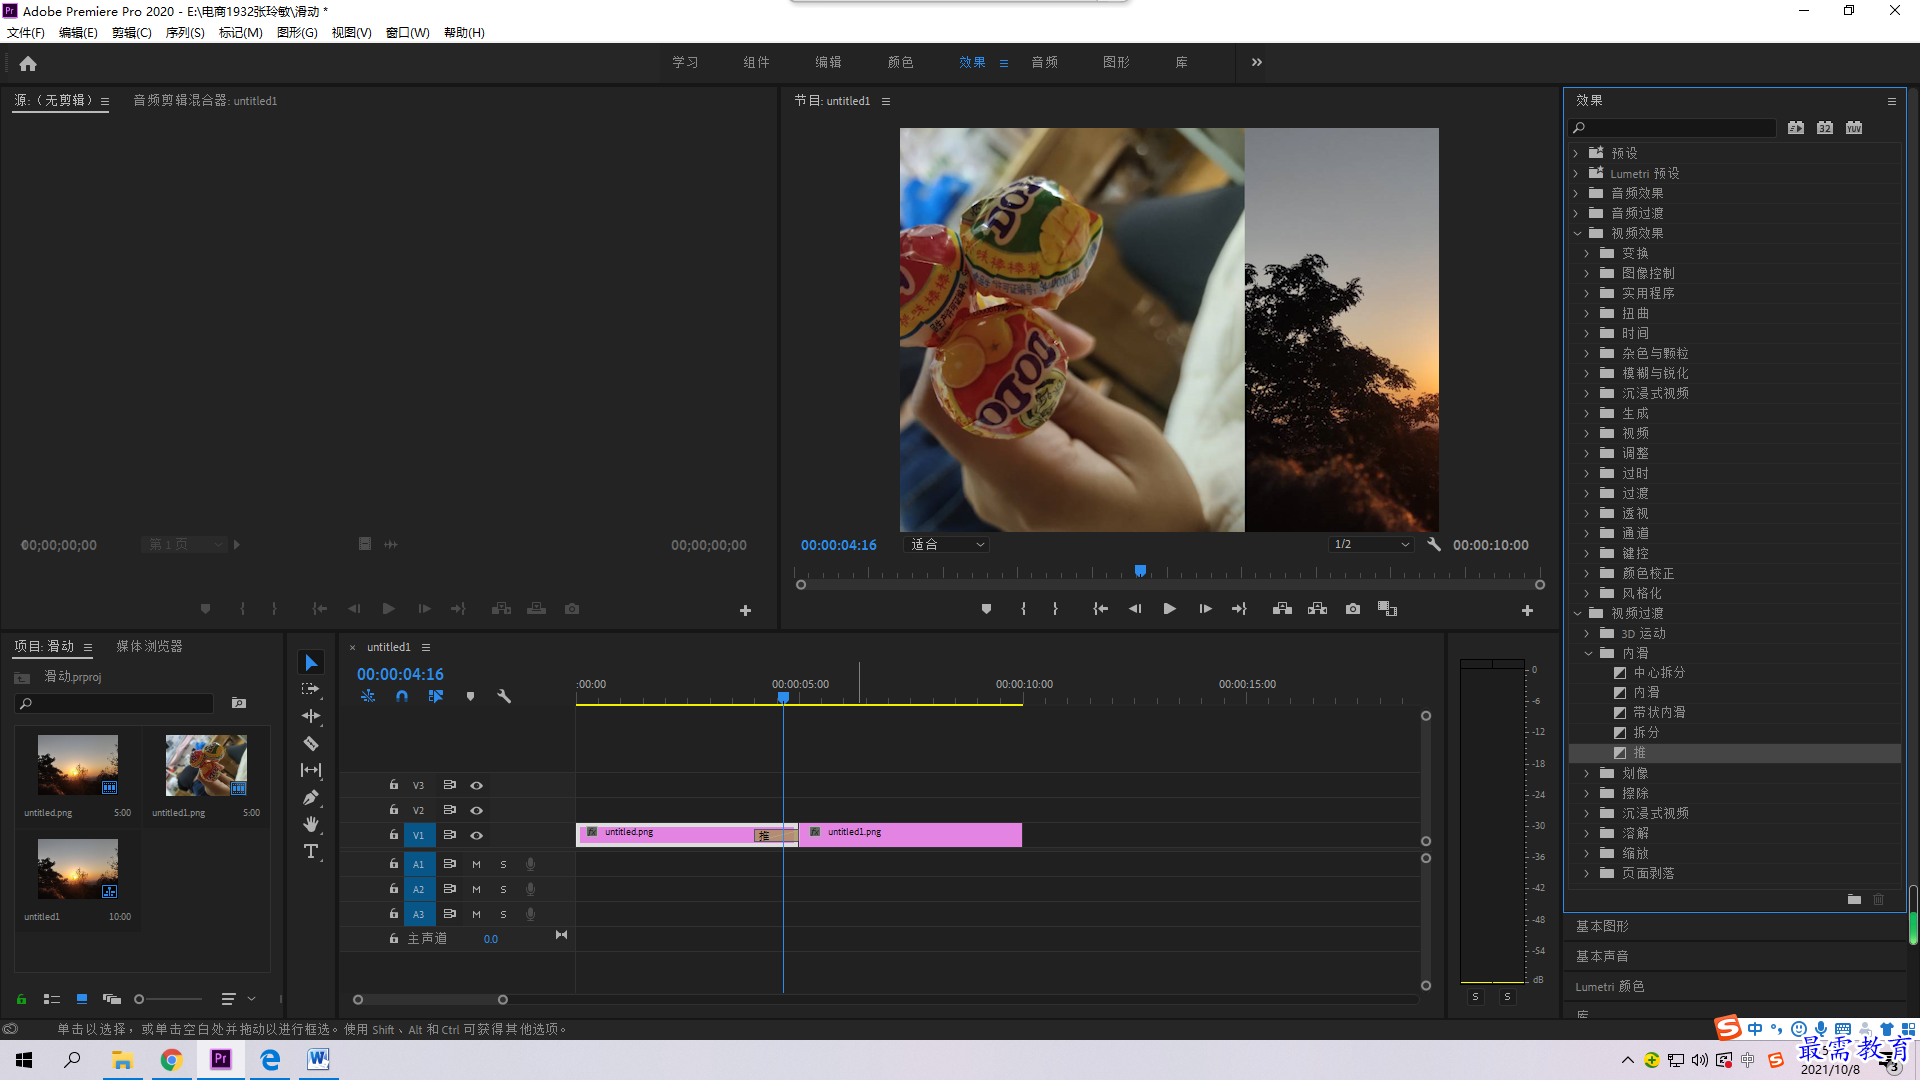Screen dimensions: 1920x1080
Task: Select the Track Select Forward tool
Action: (311, 689)
